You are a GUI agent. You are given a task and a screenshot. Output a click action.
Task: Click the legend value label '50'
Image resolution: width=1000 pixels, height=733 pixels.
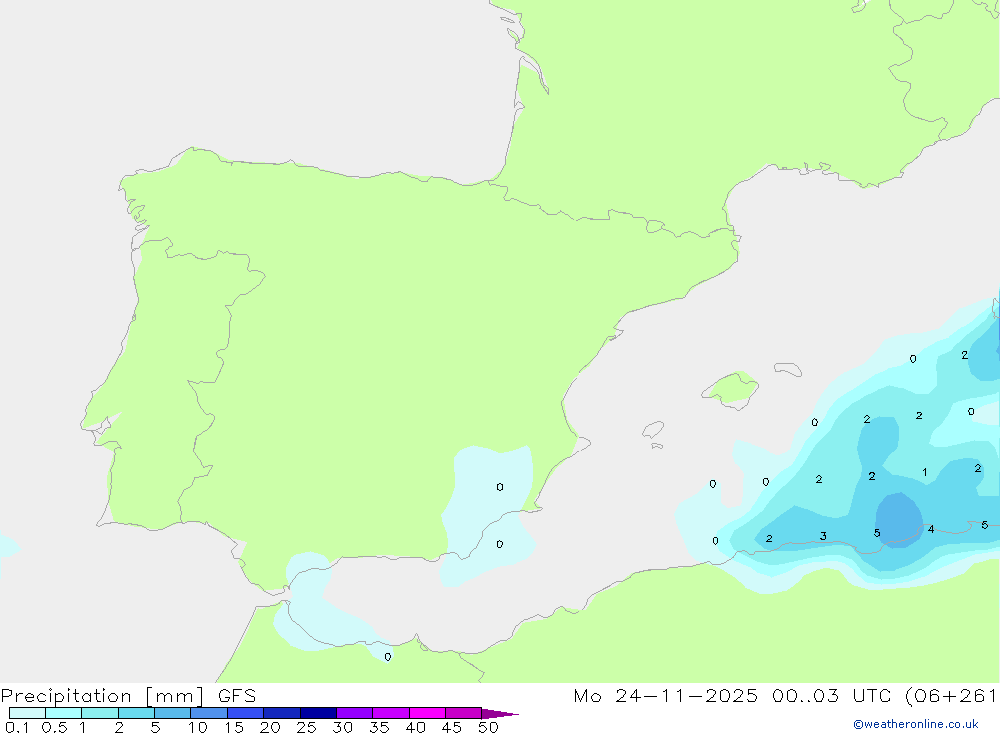pos(488,727)
